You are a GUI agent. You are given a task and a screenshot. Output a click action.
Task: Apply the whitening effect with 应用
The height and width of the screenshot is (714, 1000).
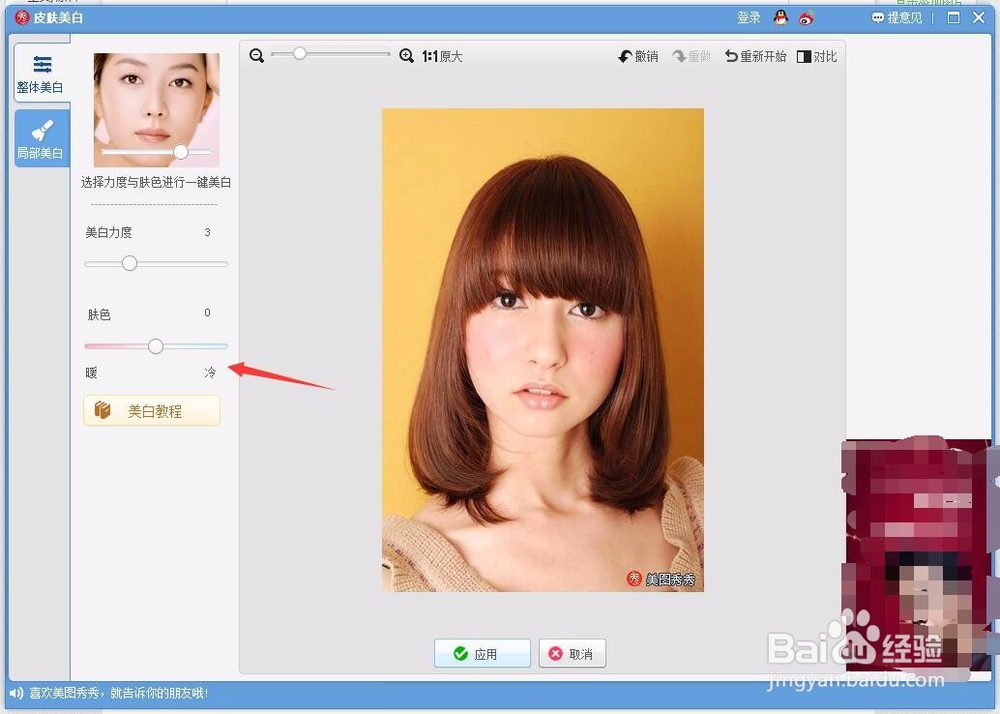pos(482,653)
